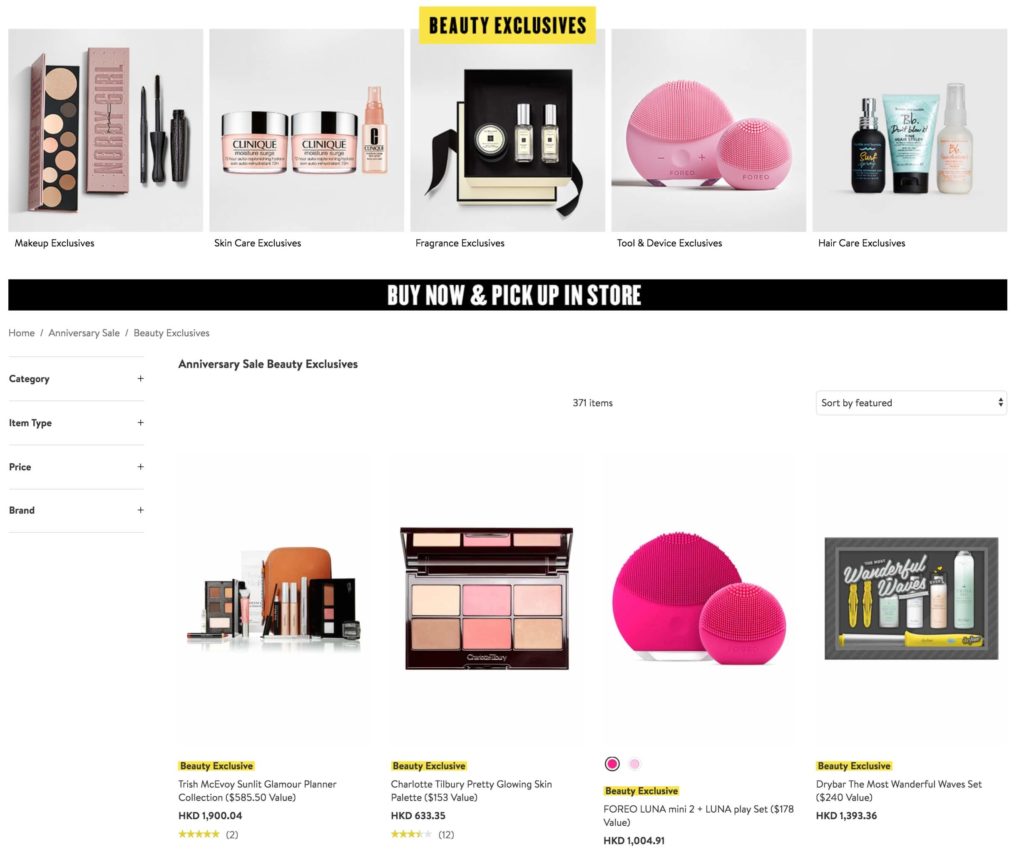Click Charlotte Tilbury star rating reviews

(423, 834)
